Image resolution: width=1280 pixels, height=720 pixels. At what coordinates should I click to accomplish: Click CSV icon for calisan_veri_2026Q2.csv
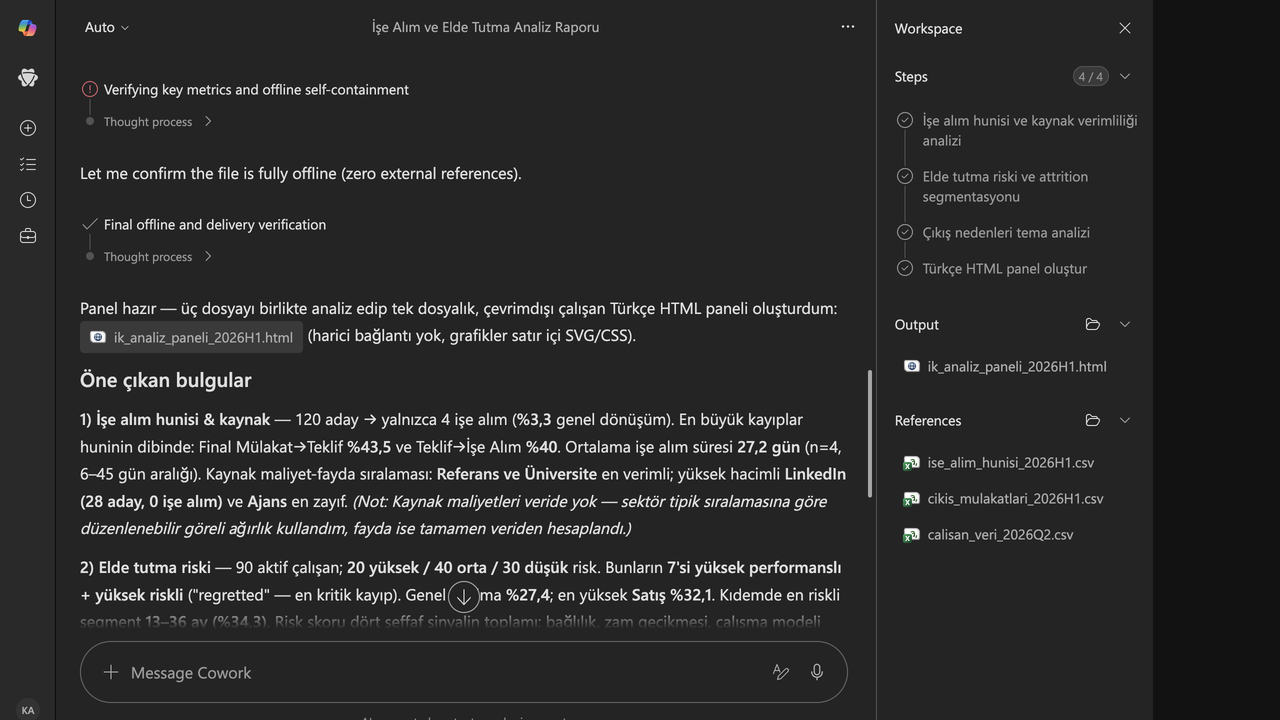(911, 534)
